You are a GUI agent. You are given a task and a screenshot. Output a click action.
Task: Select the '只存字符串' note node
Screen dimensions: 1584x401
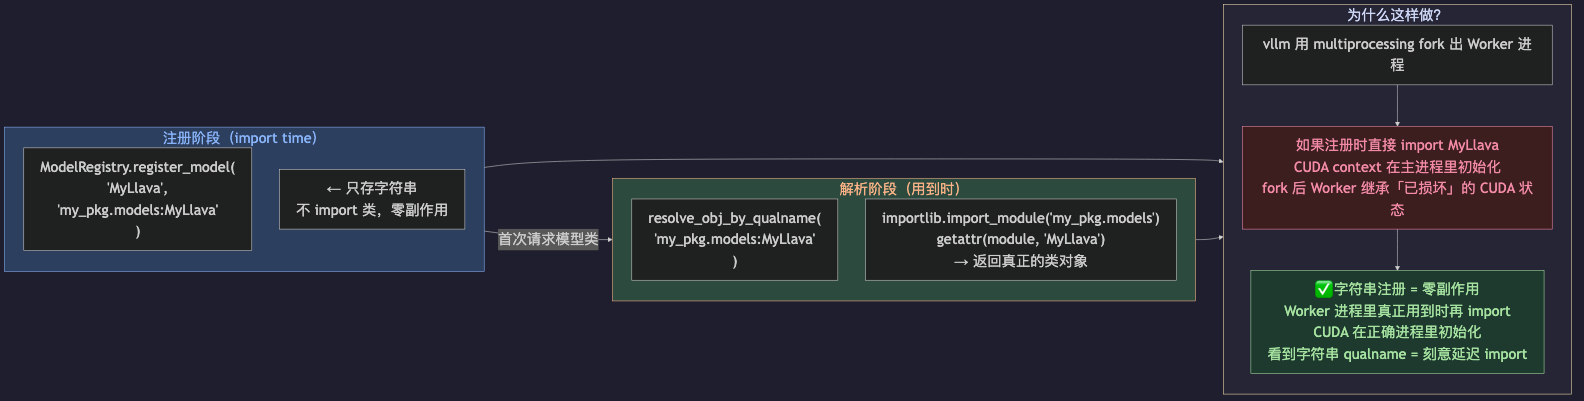(372, 199)
